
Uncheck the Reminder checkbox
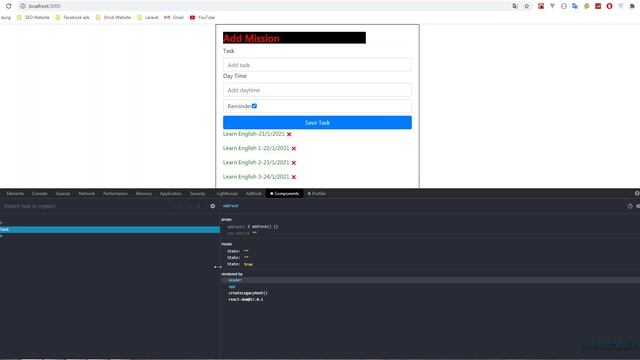(x=254, y=106)
